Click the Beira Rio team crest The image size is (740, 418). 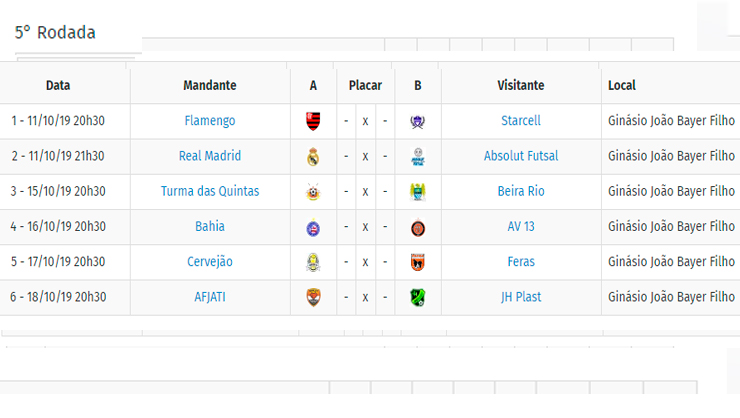(x=418, y=192)
